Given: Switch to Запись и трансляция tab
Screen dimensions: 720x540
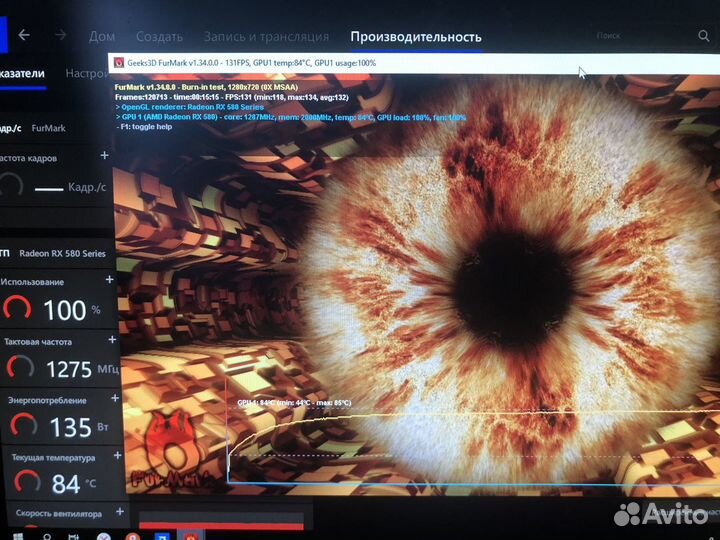Looking at the screenshot, I should 265,37.
